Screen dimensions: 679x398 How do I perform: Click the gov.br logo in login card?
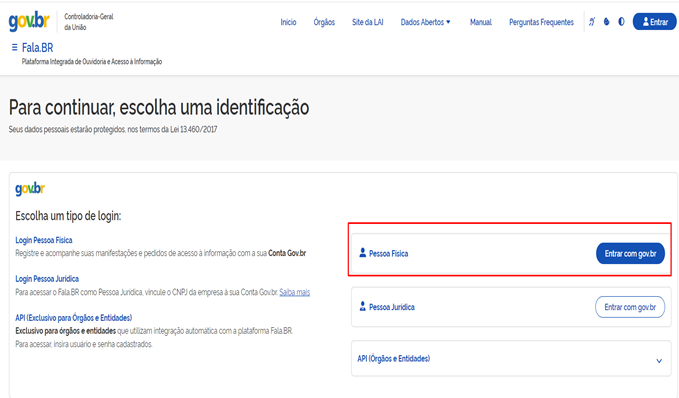[30, 188]
